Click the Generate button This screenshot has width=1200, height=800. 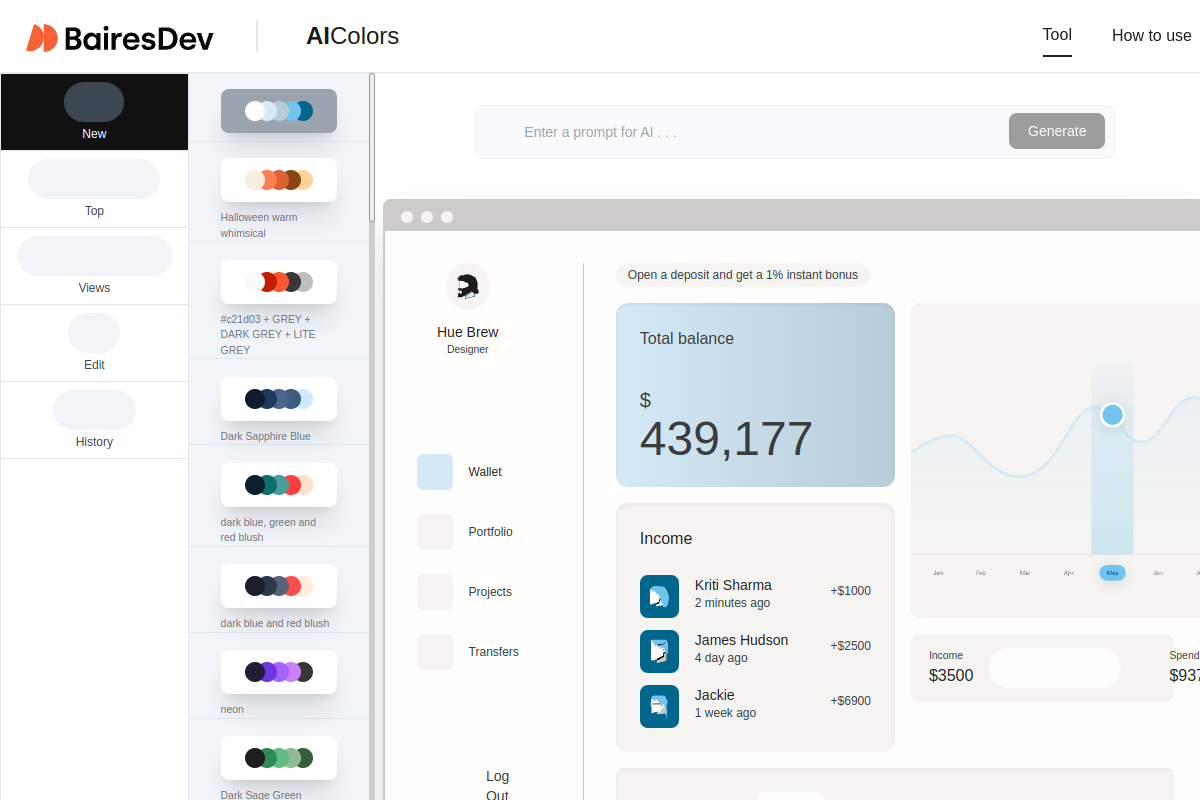[x=1057, y=131]
